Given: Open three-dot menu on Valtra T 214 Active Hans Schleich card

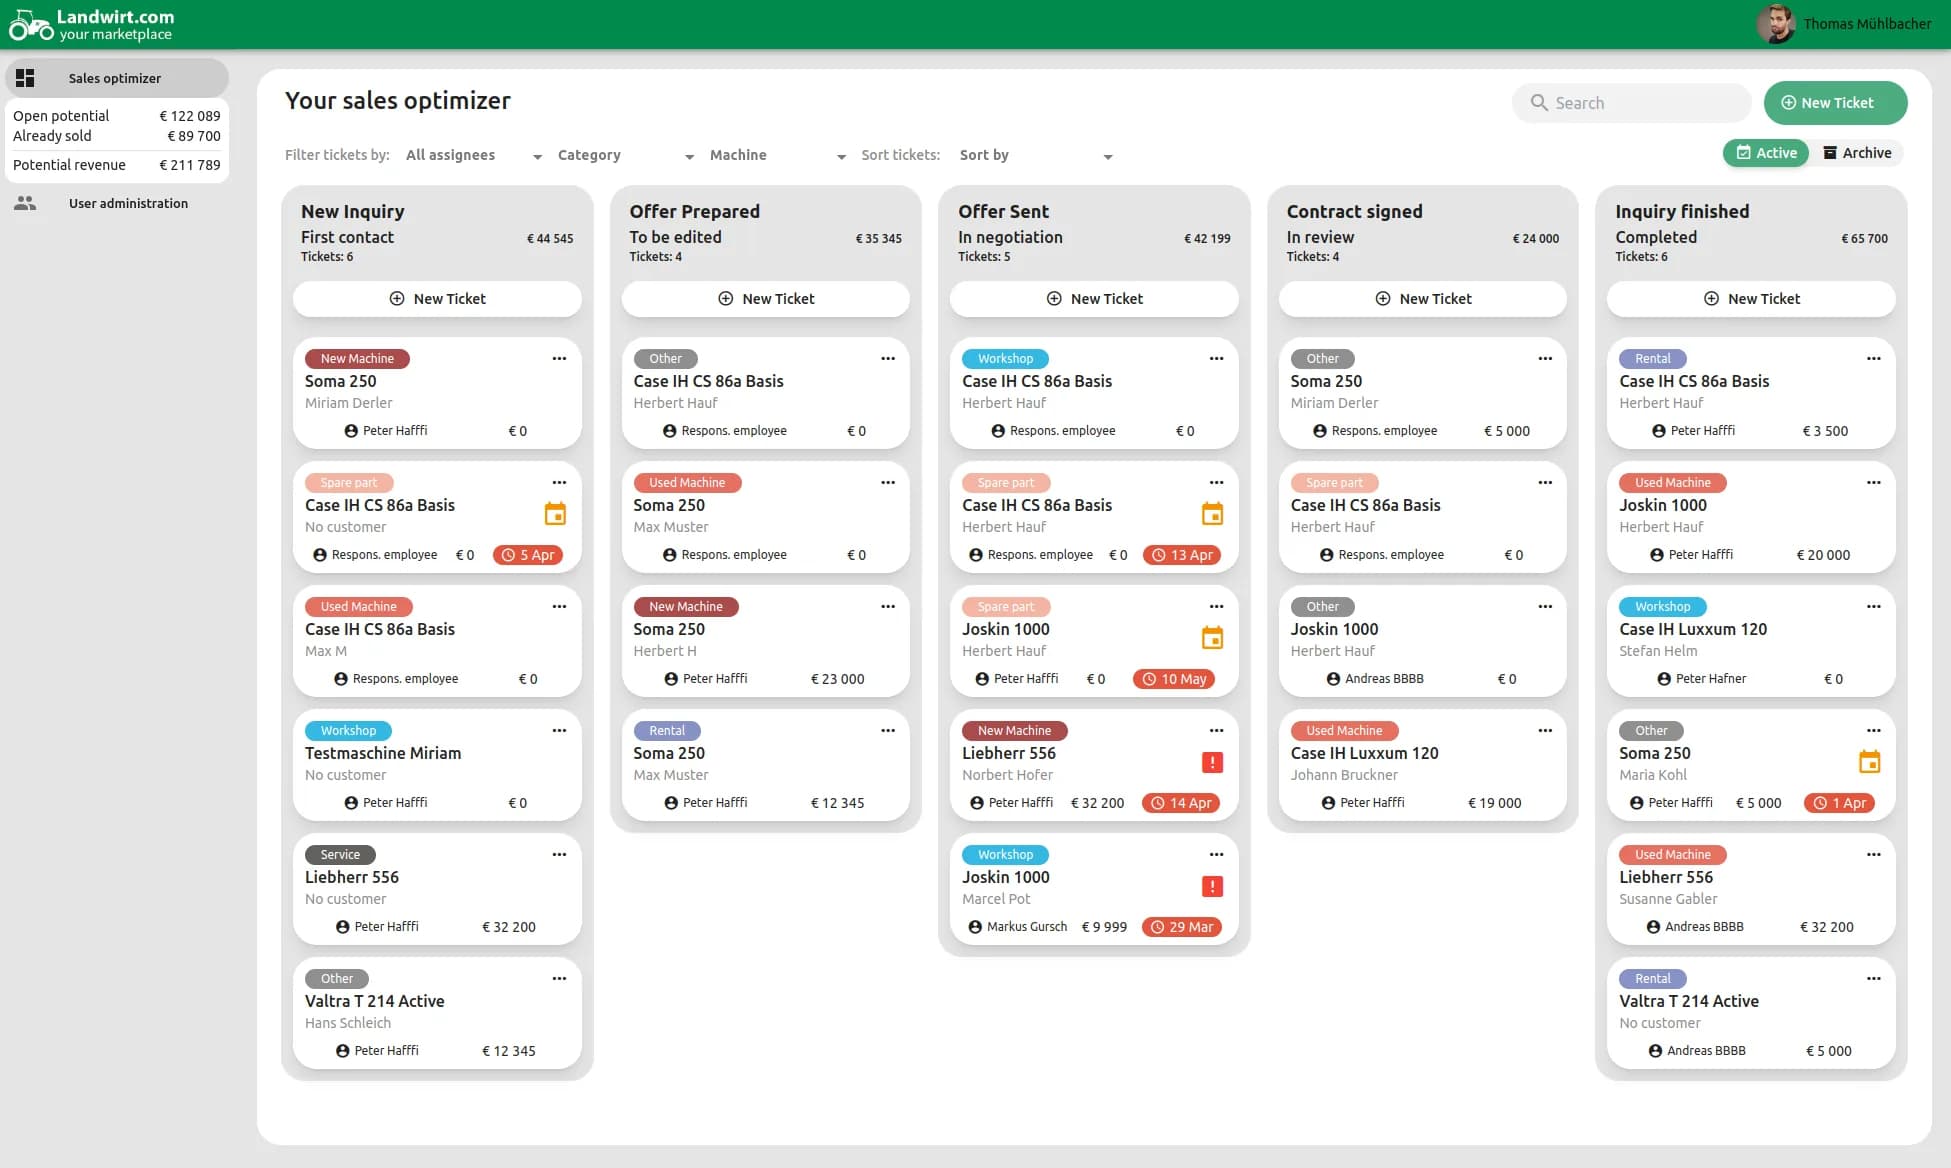Looking at the screenshot, I should click(x=559, y=979).
